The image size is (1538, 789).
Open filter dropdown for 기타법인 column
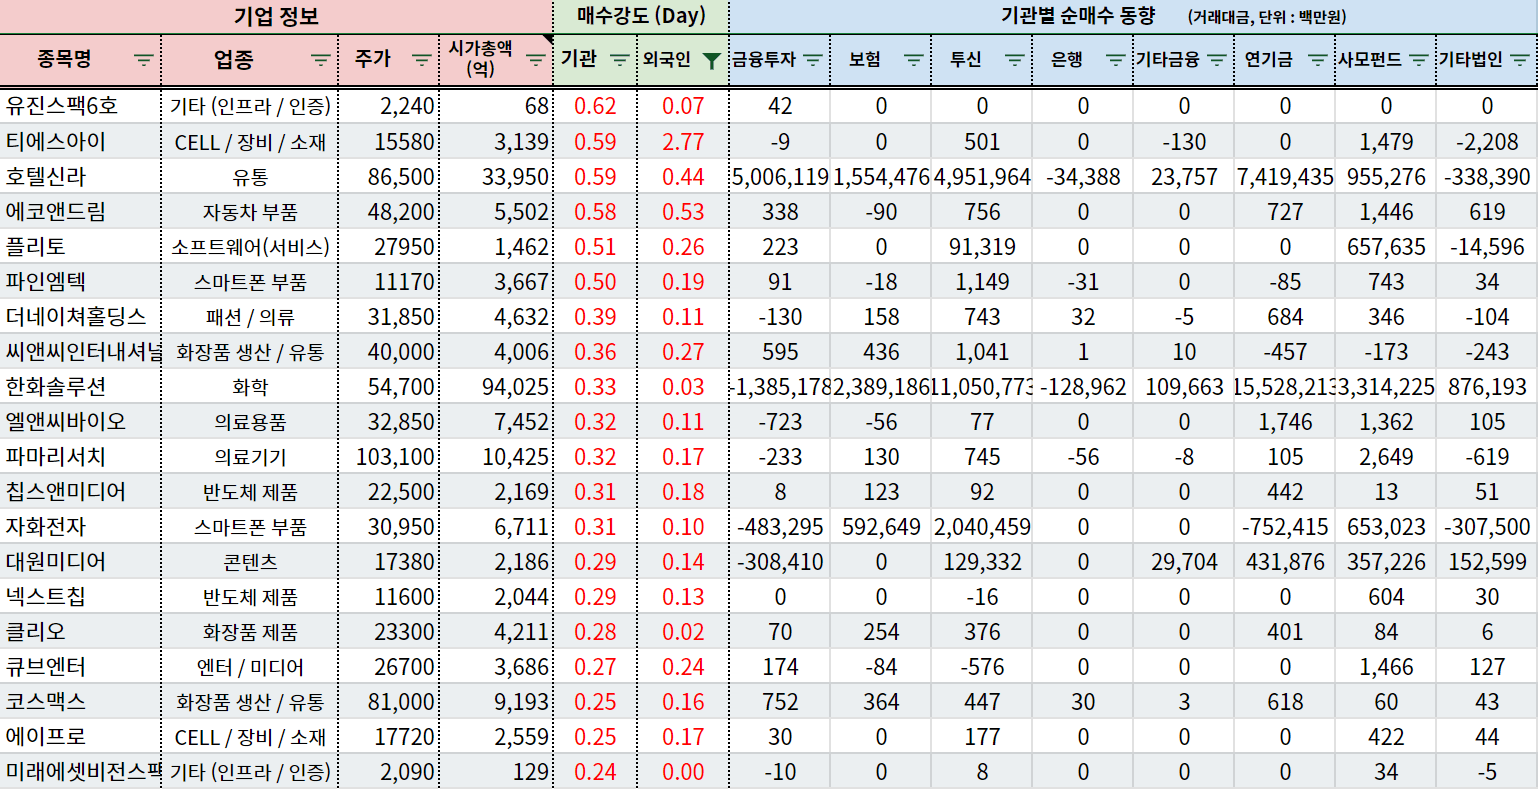(1520, 60)
